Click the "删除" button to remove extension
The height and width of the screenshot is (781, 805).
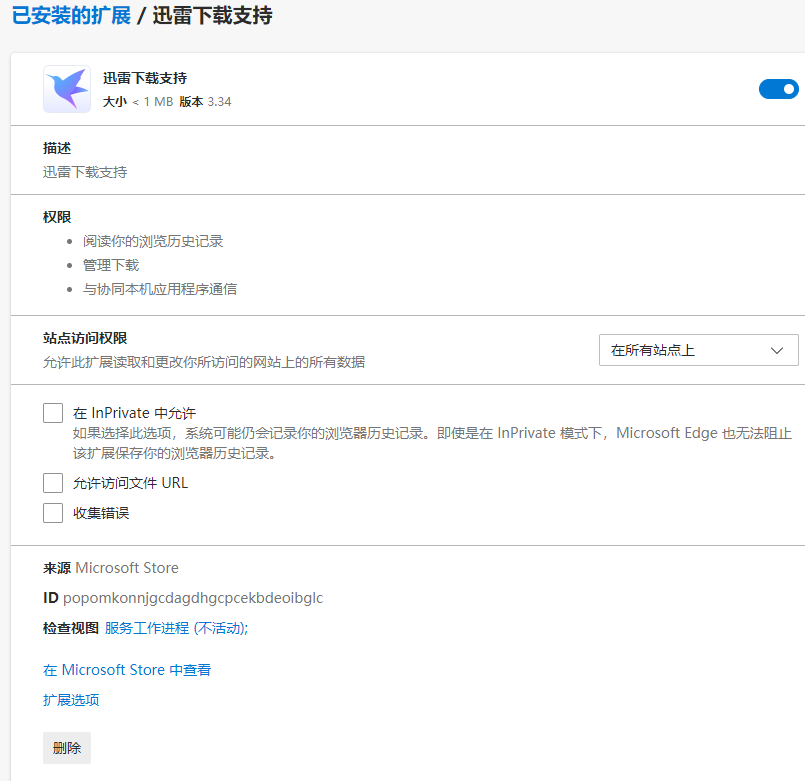66,747
